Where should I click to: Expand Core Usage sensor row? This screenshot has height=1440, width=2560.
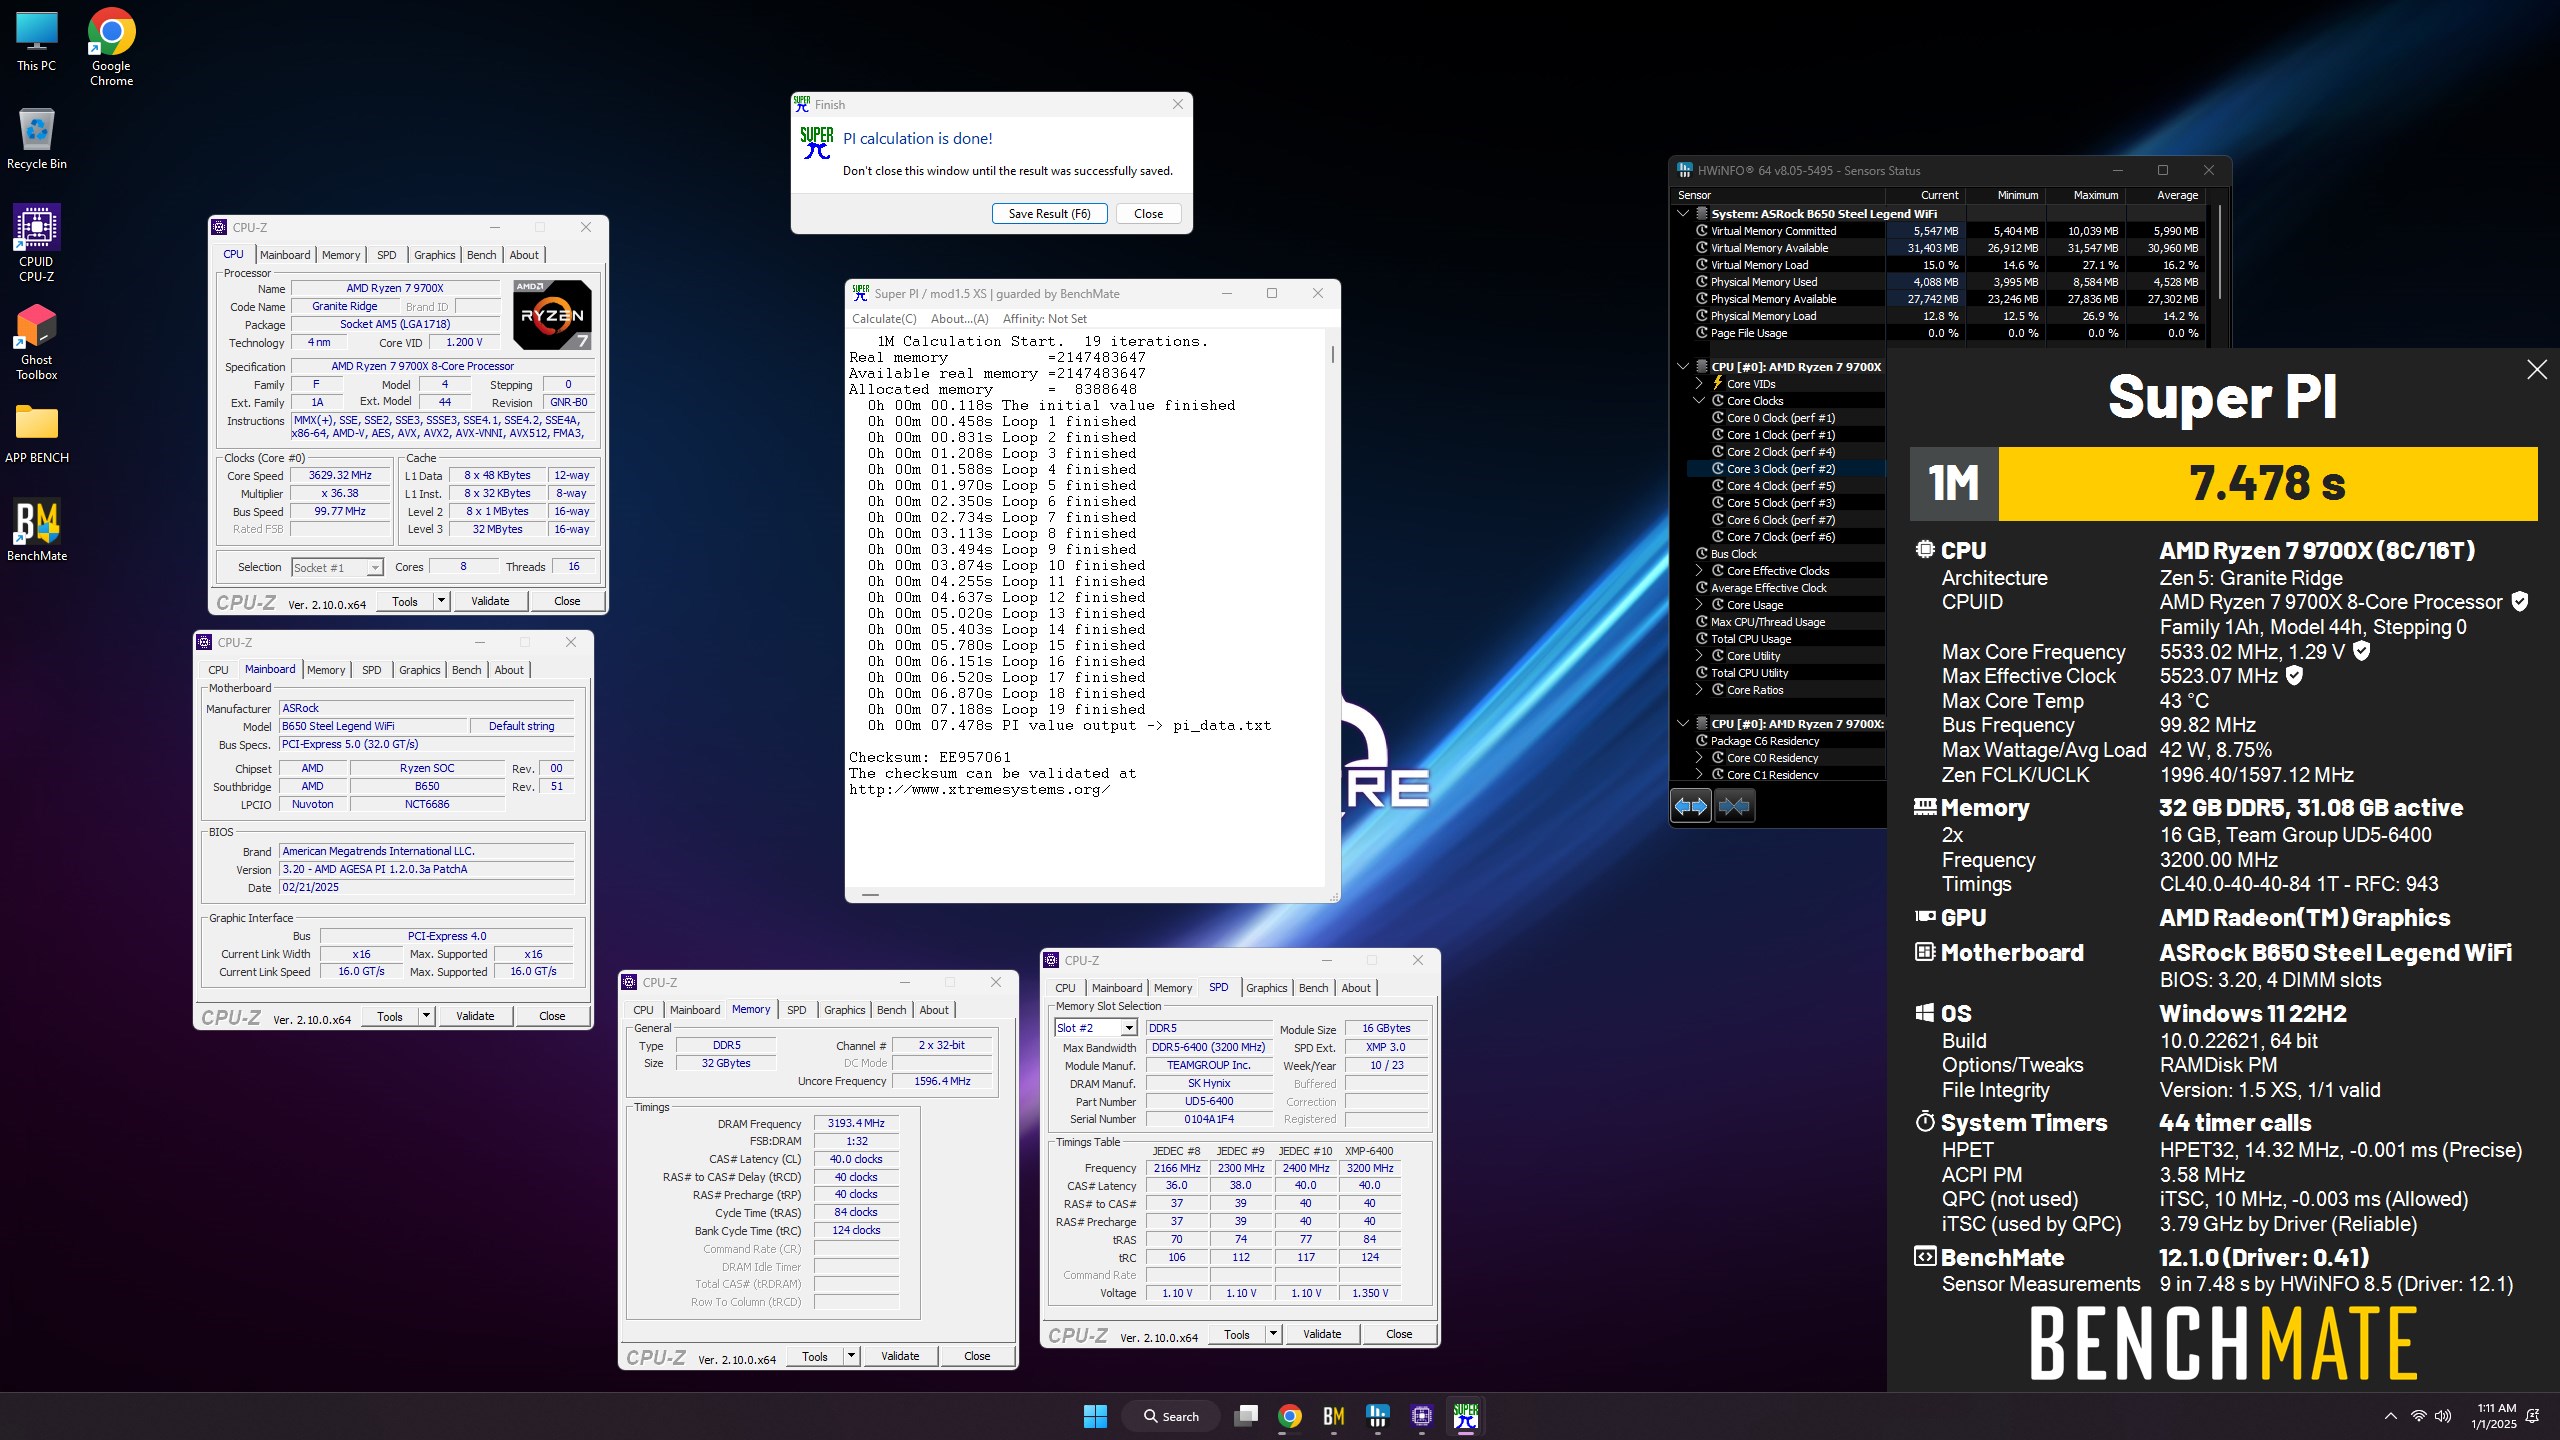point(1699,605)
